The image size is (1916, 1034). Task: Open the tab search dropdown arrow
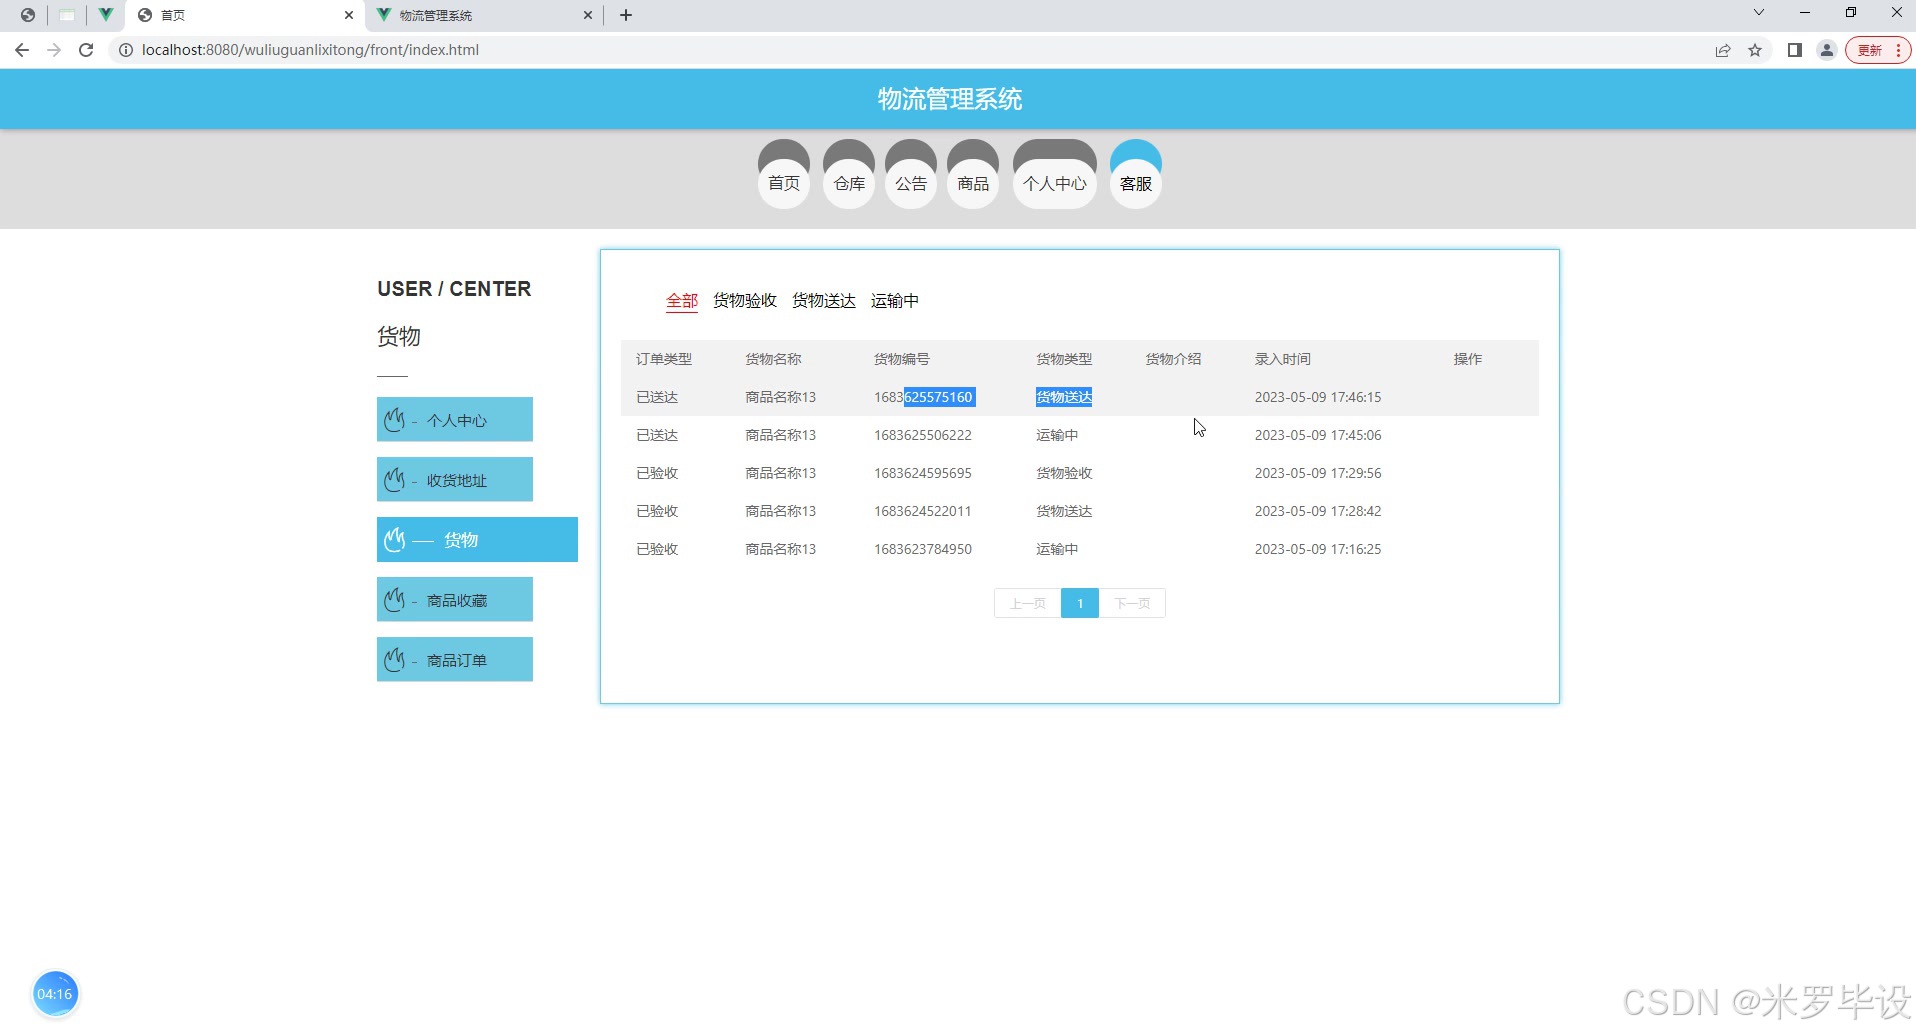1759,13
